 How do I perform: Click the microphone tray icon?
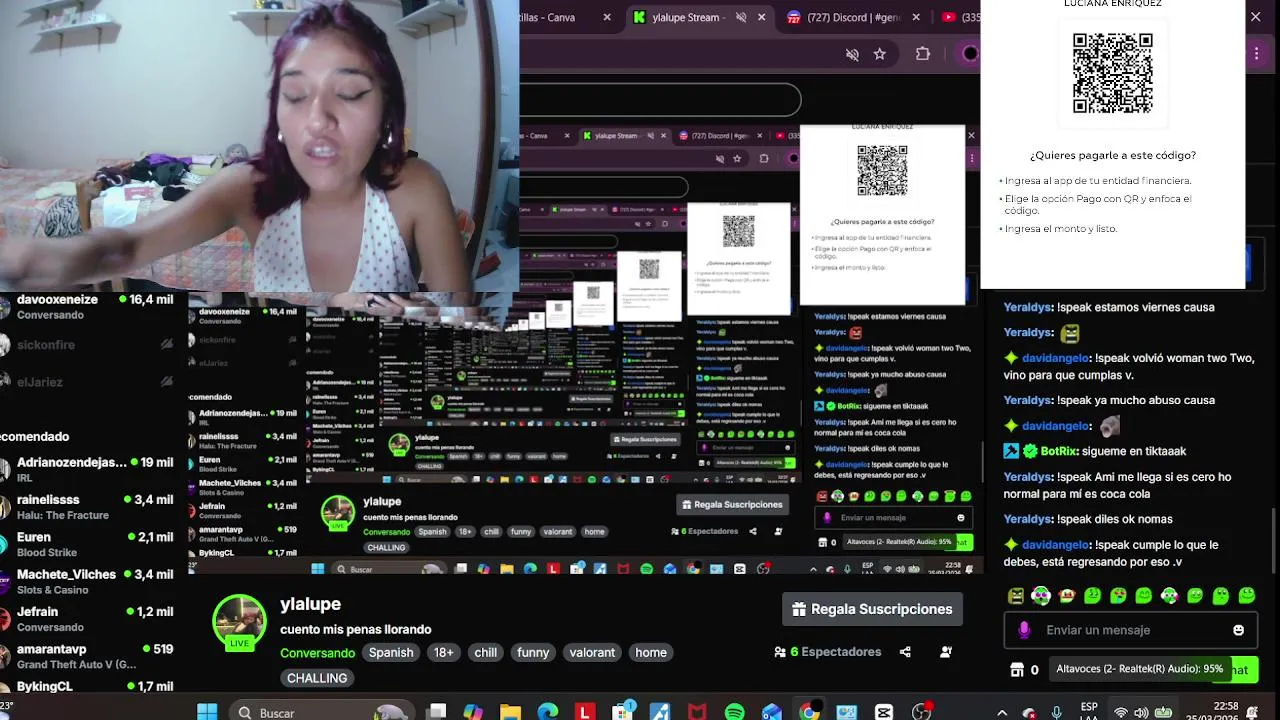(1057, 712)
